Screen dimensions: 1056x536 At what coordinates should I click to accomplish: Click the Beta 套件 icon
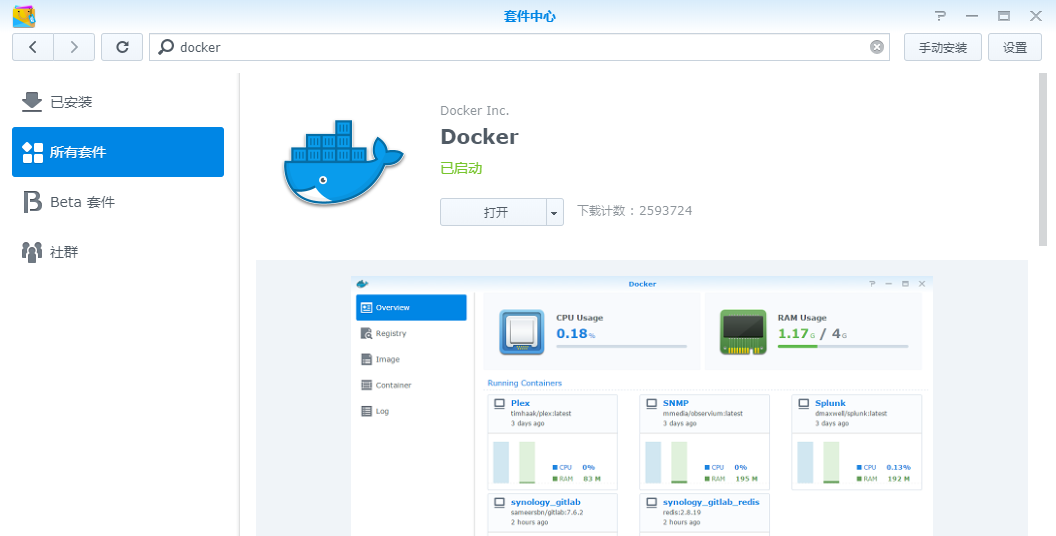pos(32,202)
